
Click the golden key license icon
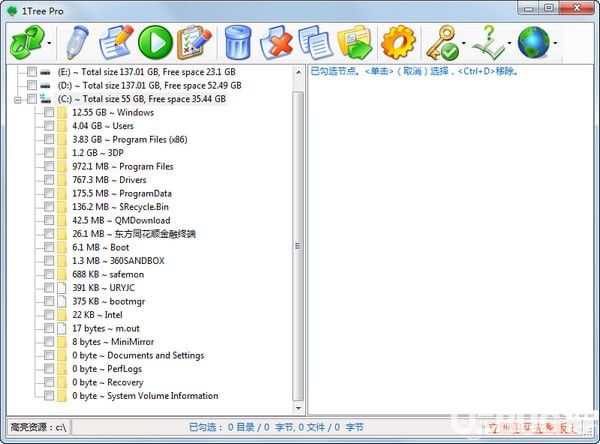(442, 42)
